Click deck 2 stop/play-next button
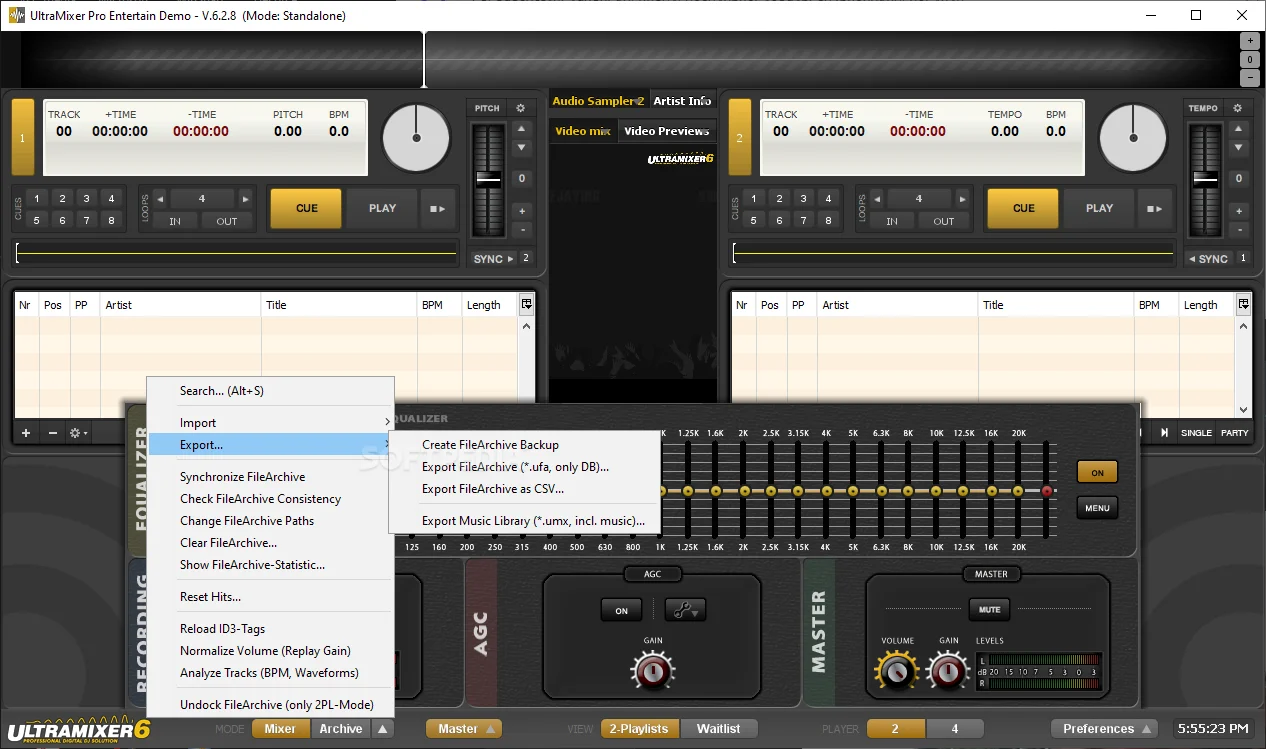This screenshot has width=1266, height=749. 1154,209
